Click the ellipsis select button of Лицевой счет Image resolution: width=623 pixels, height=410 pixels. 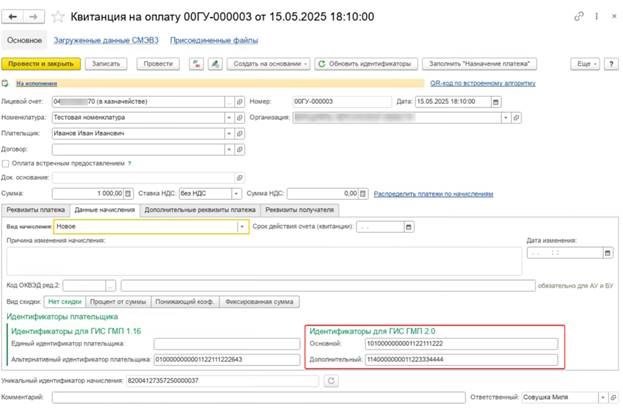tap(229, 102)
